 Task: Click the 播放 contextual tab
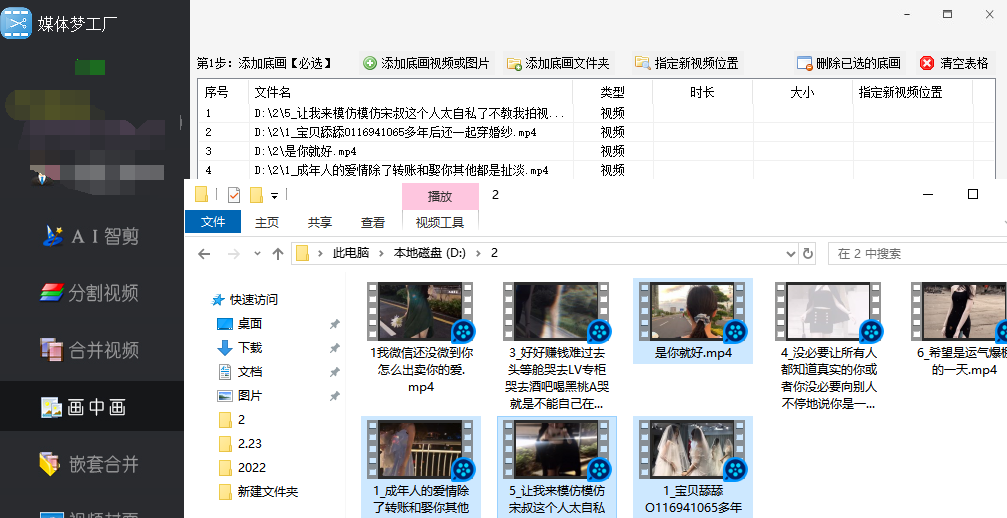(x=440, y=196)
